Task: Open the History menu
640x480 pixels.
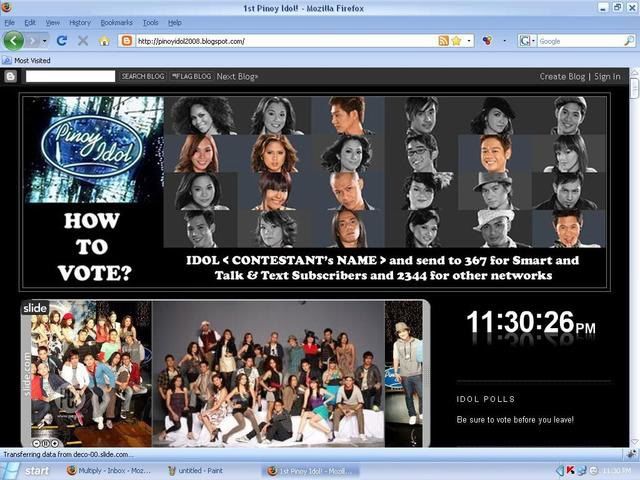Action: coord(80,23)
